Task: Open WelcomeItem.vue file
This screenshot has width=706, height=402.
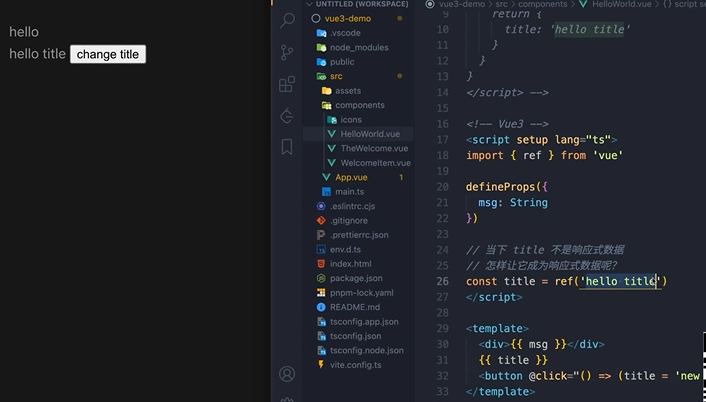Action: 376,163
